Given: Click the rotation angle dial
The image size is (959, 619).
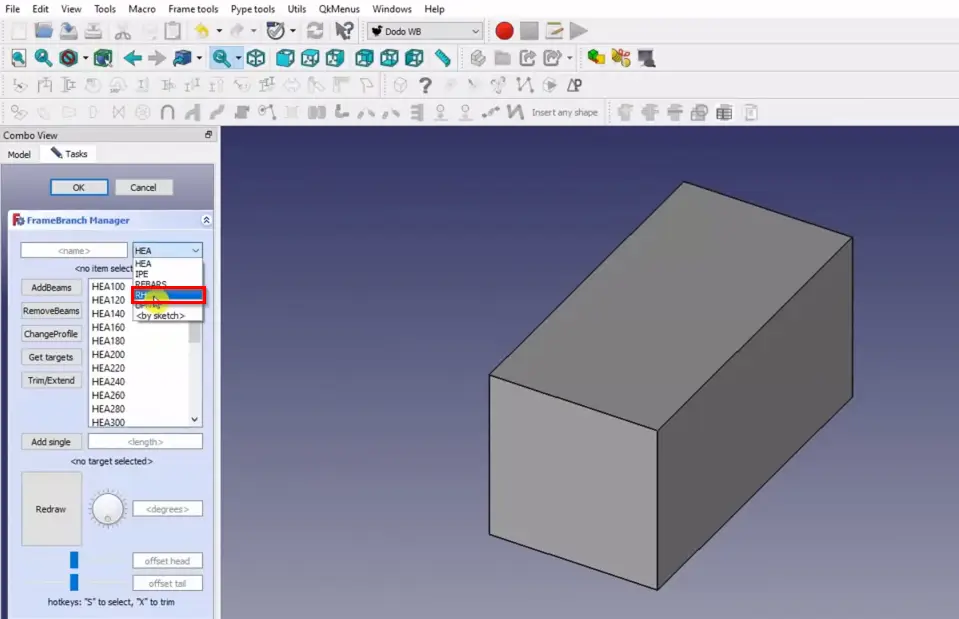Looking at the screenshot, I should (107, 509).
